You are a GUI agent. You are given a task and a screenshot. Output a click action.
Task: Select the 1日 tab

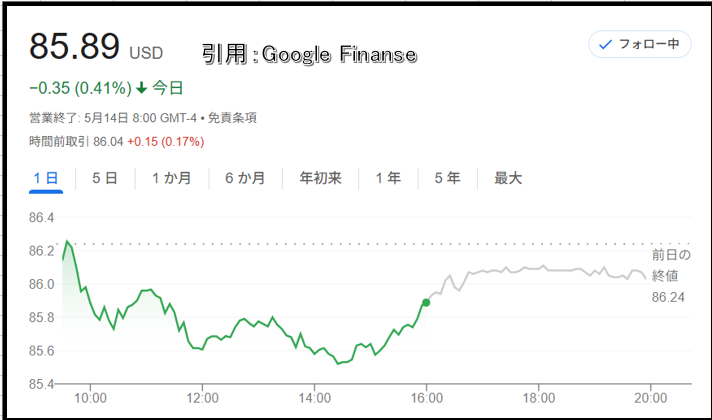click(46, 178)
